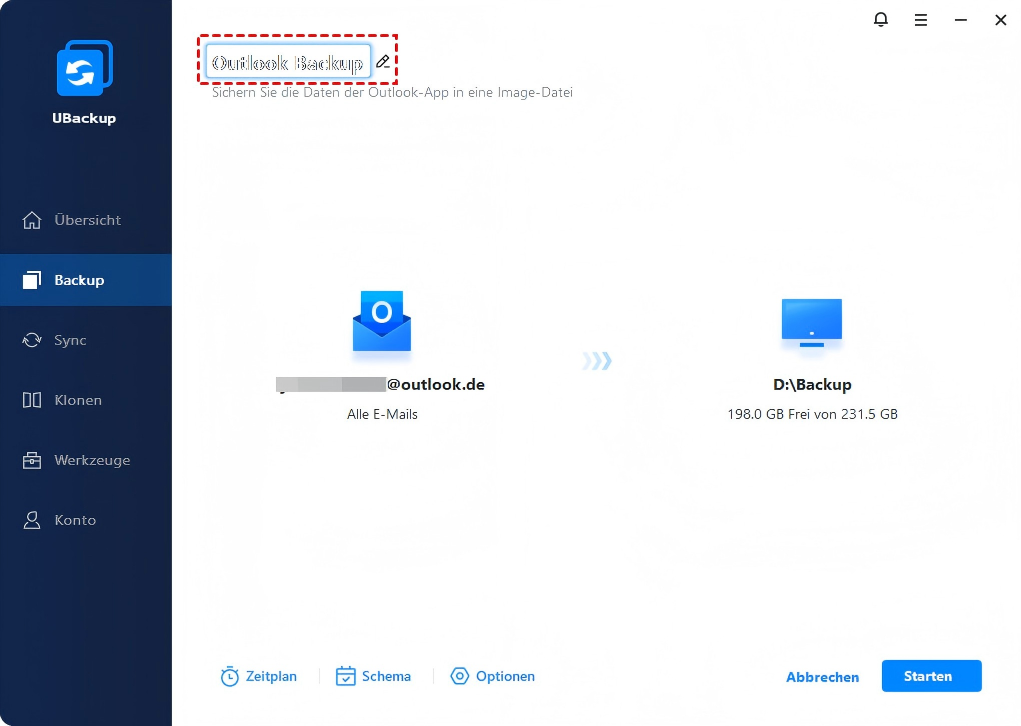Open Werkzeuge in the sidebar
The image size is (1021, 726).
[x=91, y=460]
